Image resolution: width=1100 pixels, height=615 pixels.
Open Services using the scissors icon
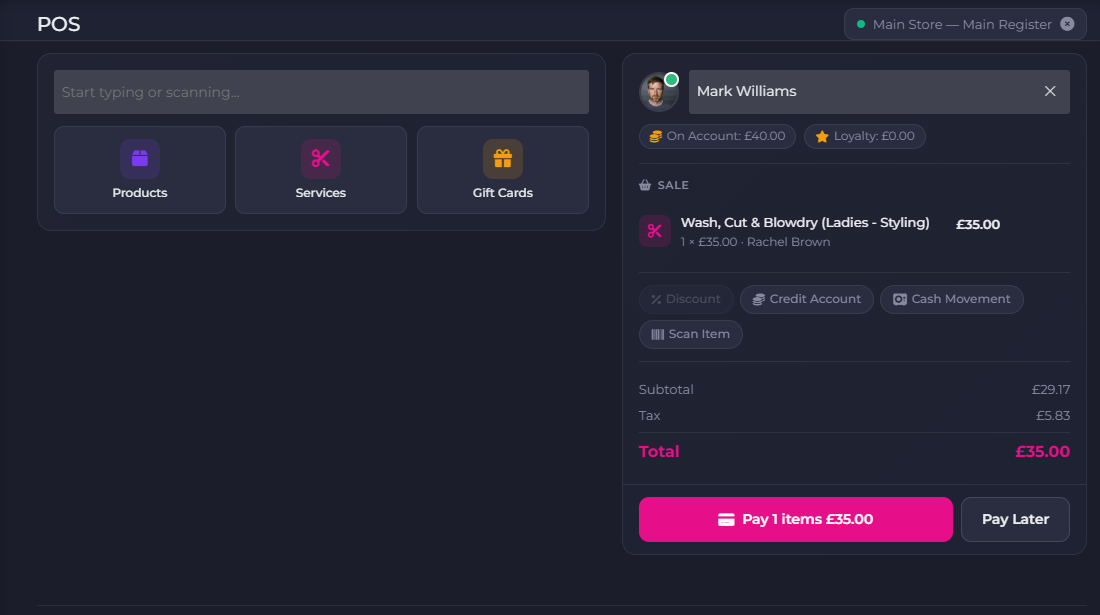pos(320,158)
